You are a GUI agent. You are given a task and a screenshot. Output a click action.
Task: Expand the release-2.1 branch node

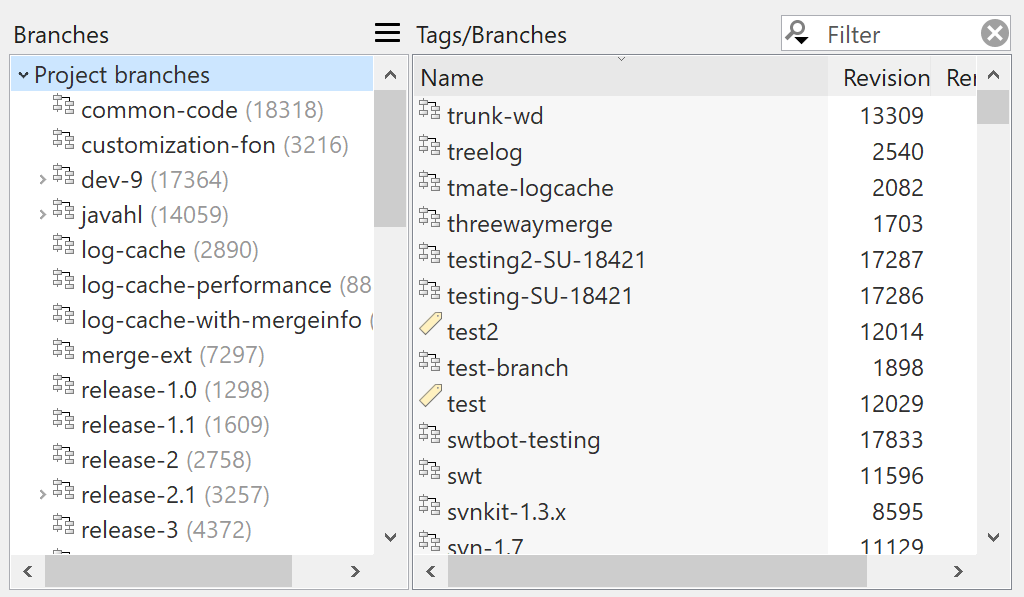click(x=42, y=494)
